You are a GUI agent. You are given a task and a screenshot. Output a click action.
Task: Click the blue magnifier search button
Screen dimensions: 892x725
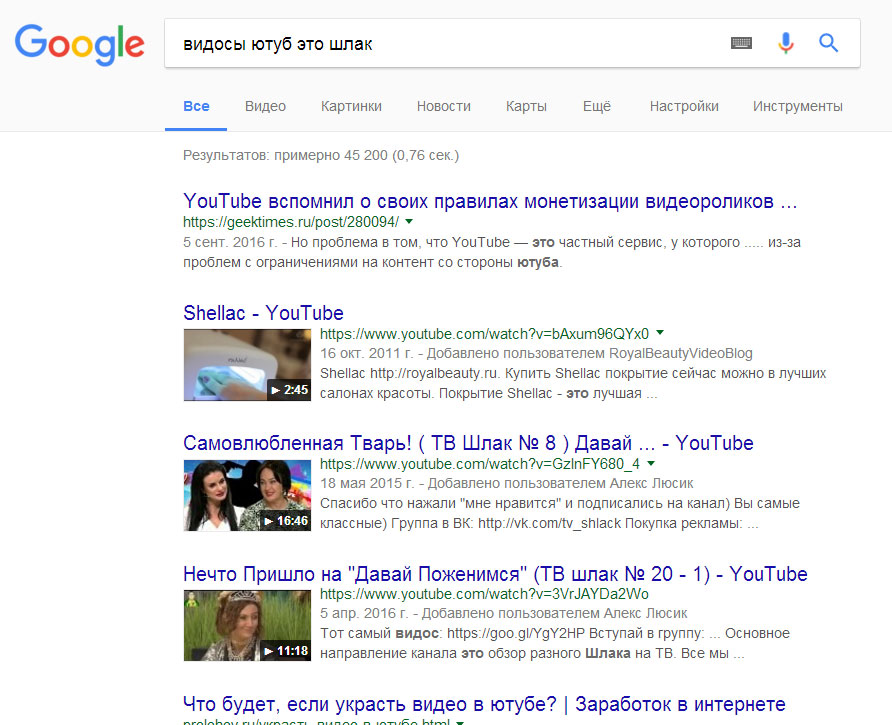tap(828, 43)
